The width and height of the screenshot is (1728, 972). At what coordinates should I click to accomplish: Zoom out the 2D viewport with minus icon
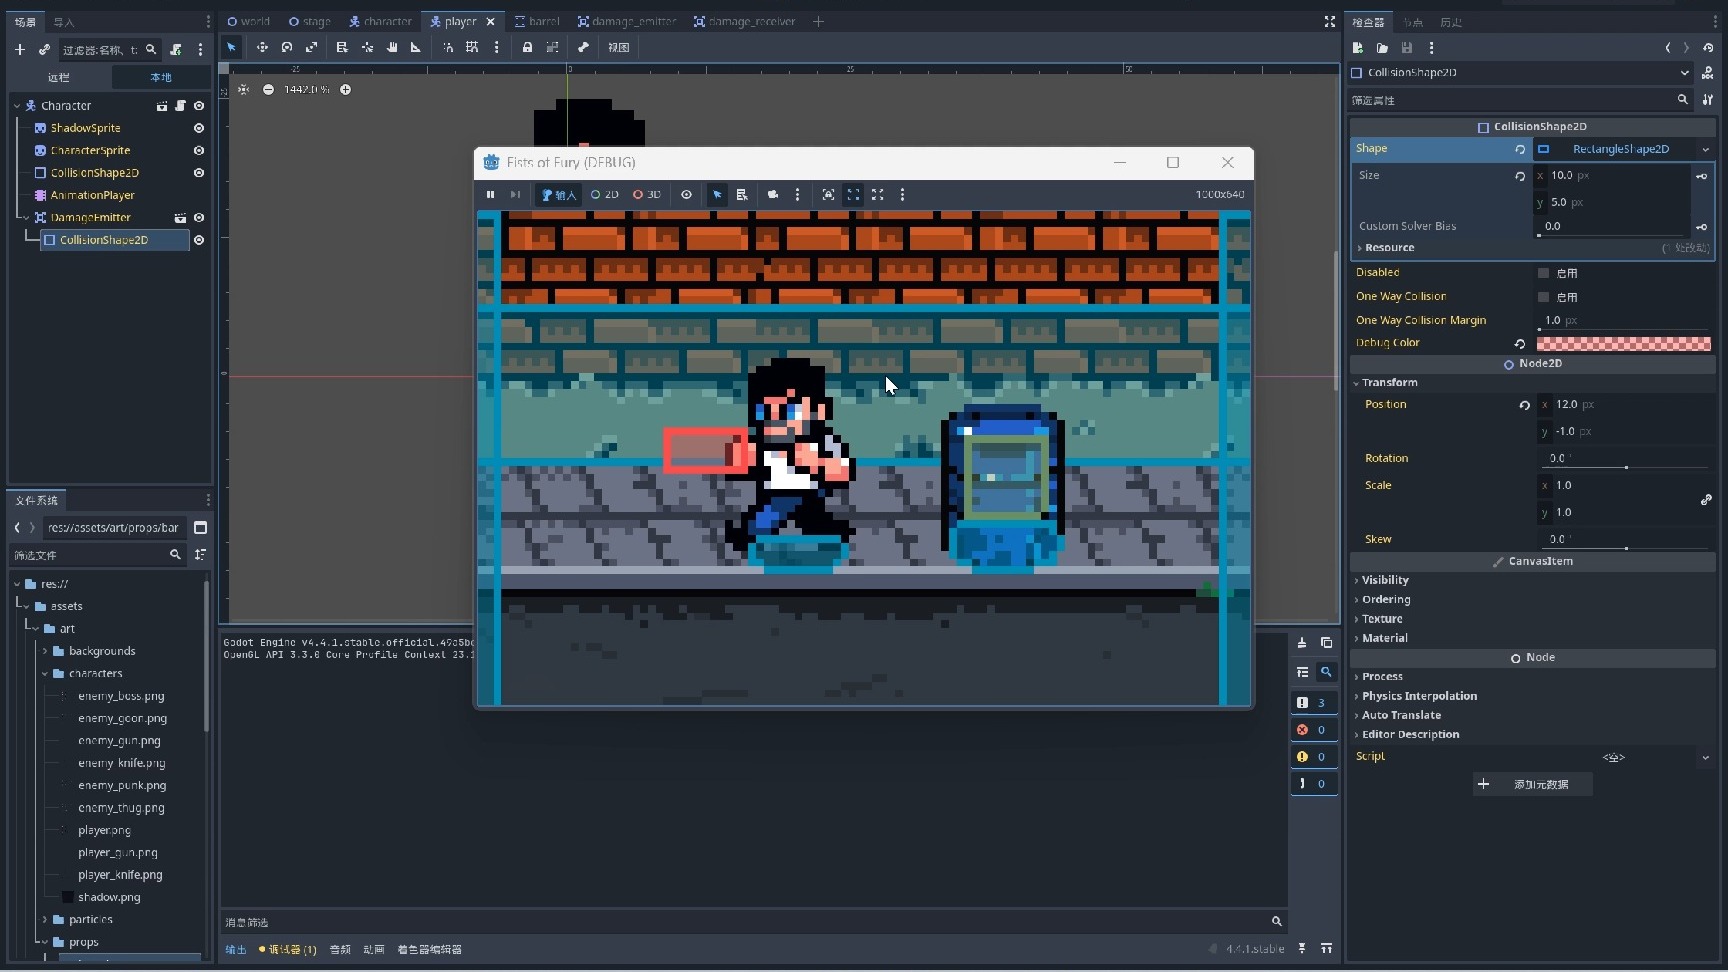[x=268, y=89]
